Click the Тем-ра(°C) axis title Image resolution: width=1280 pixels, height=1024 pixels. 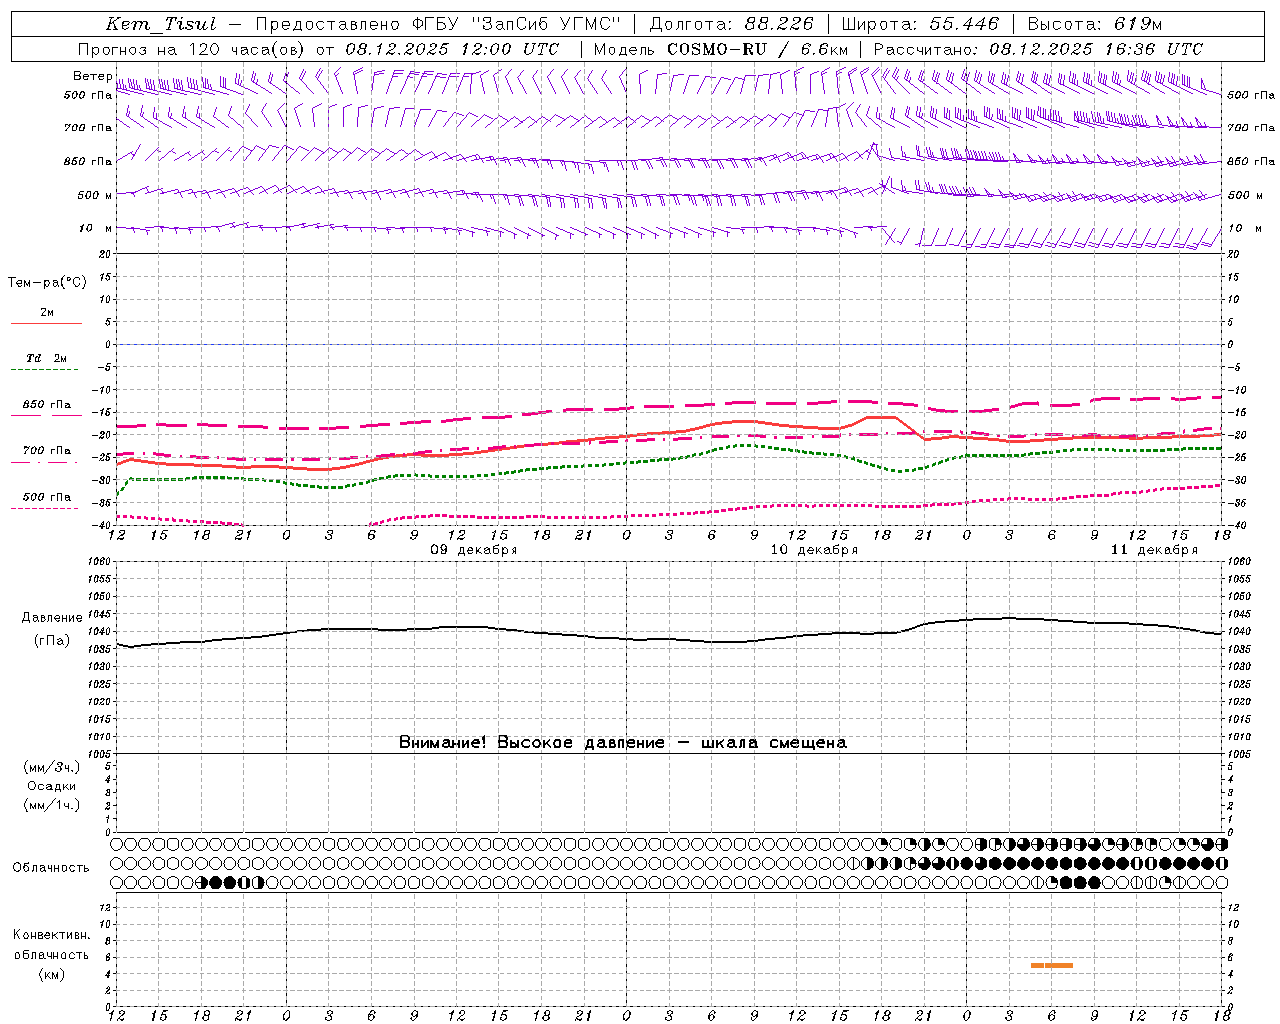(47, 282)
